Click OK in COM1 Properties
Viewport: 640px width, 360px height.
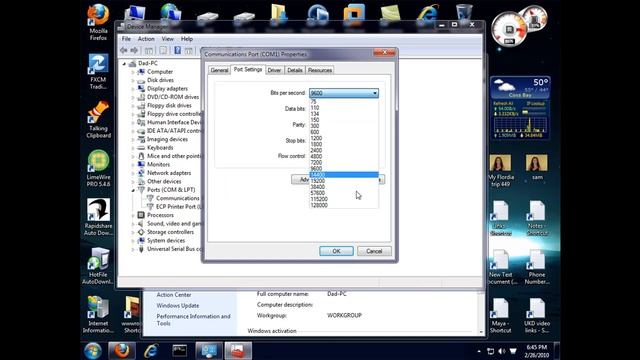(336, 251)
